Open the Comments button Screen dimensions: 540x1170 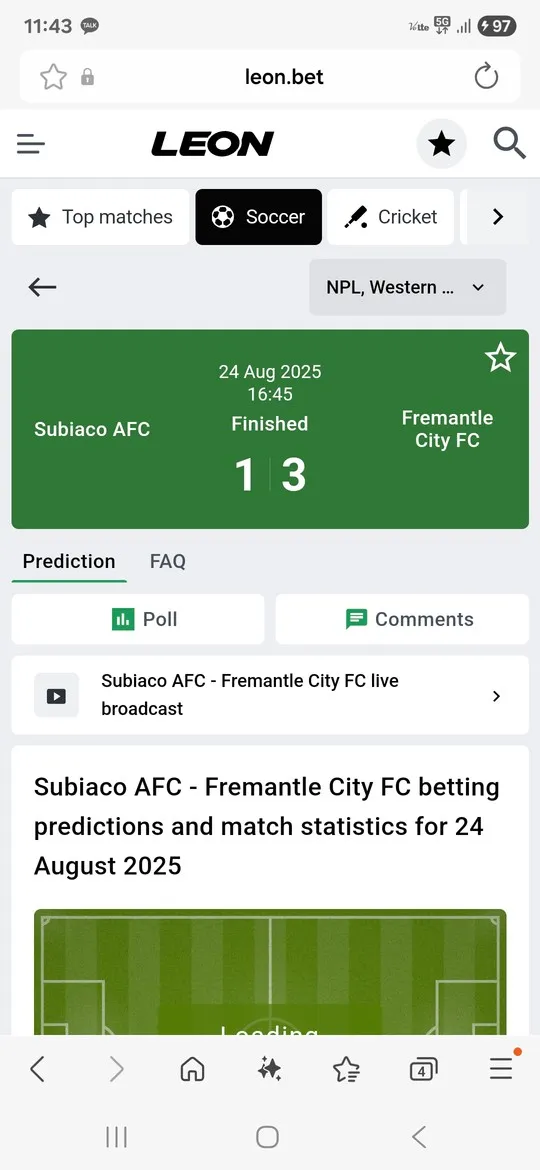(x=402, y=619)
